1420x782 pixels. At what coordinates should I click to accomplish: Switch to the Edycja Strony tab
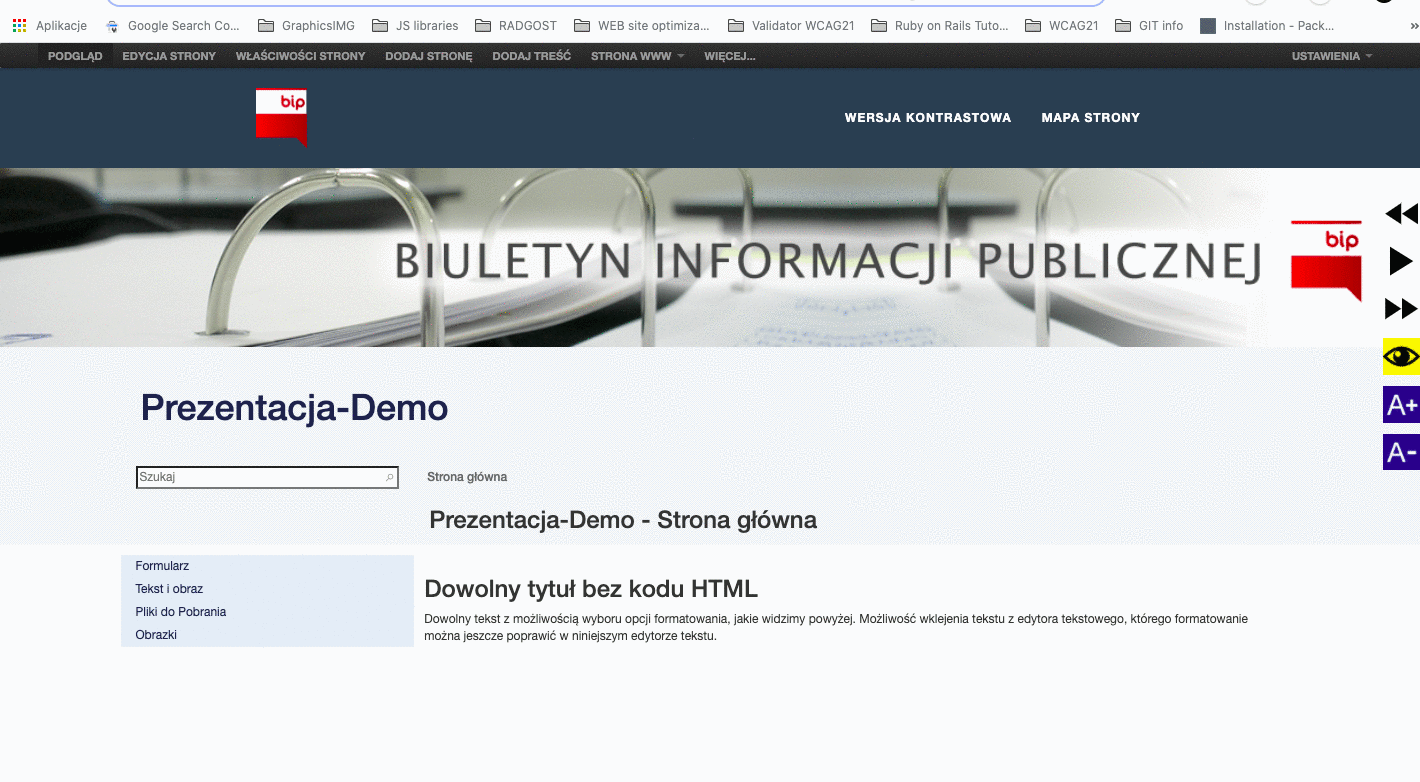[169, 56]
